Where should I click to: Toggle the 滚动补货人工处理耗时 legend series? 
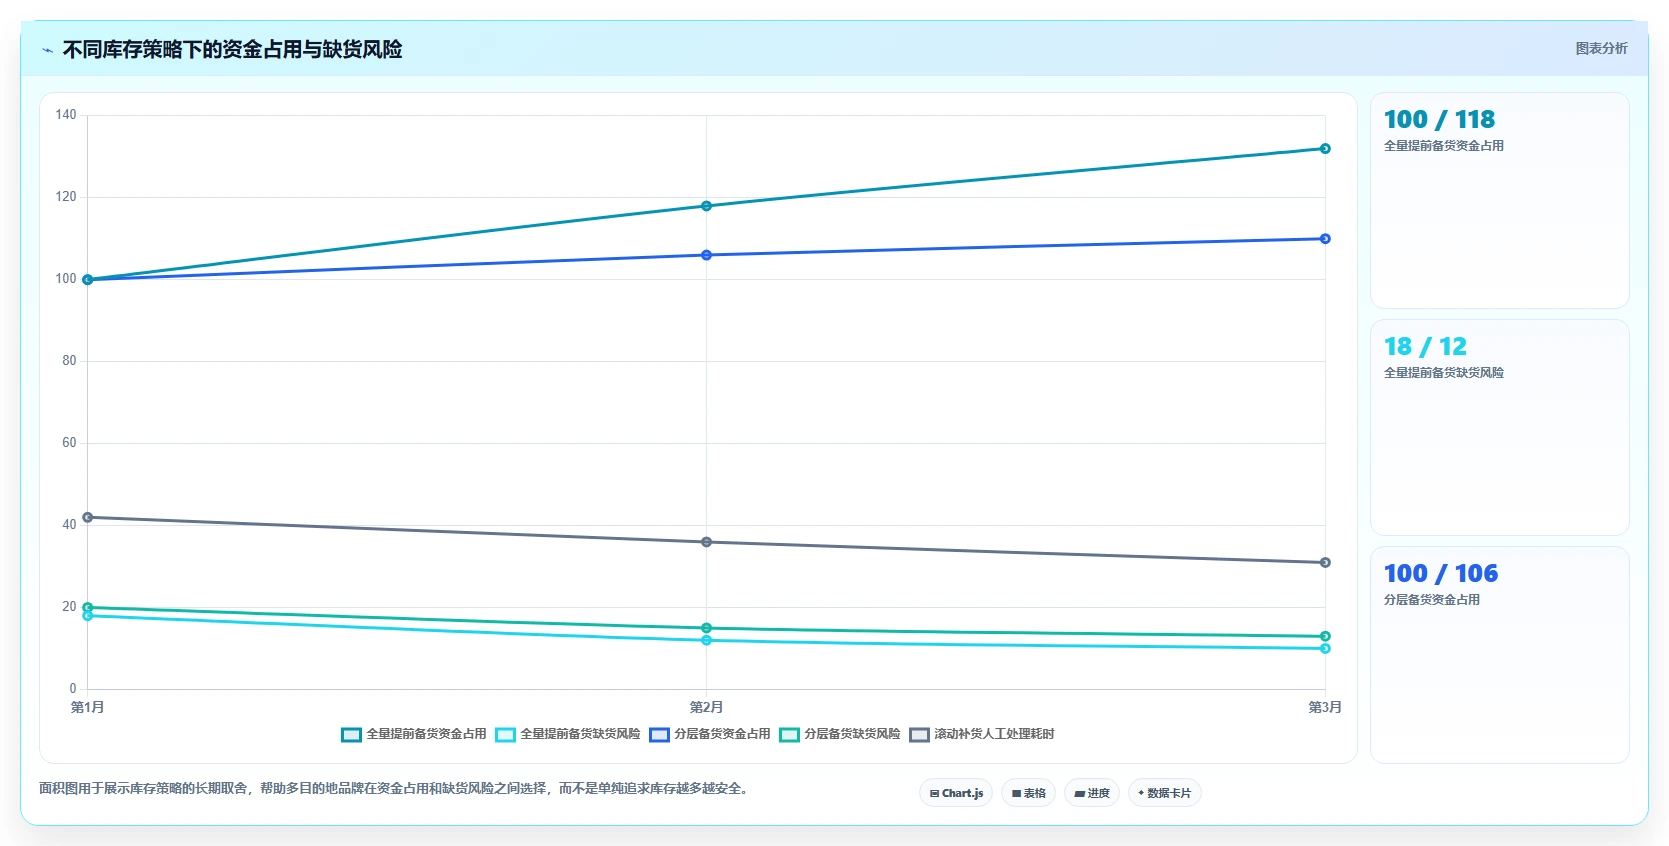click(x=981, y=734)
